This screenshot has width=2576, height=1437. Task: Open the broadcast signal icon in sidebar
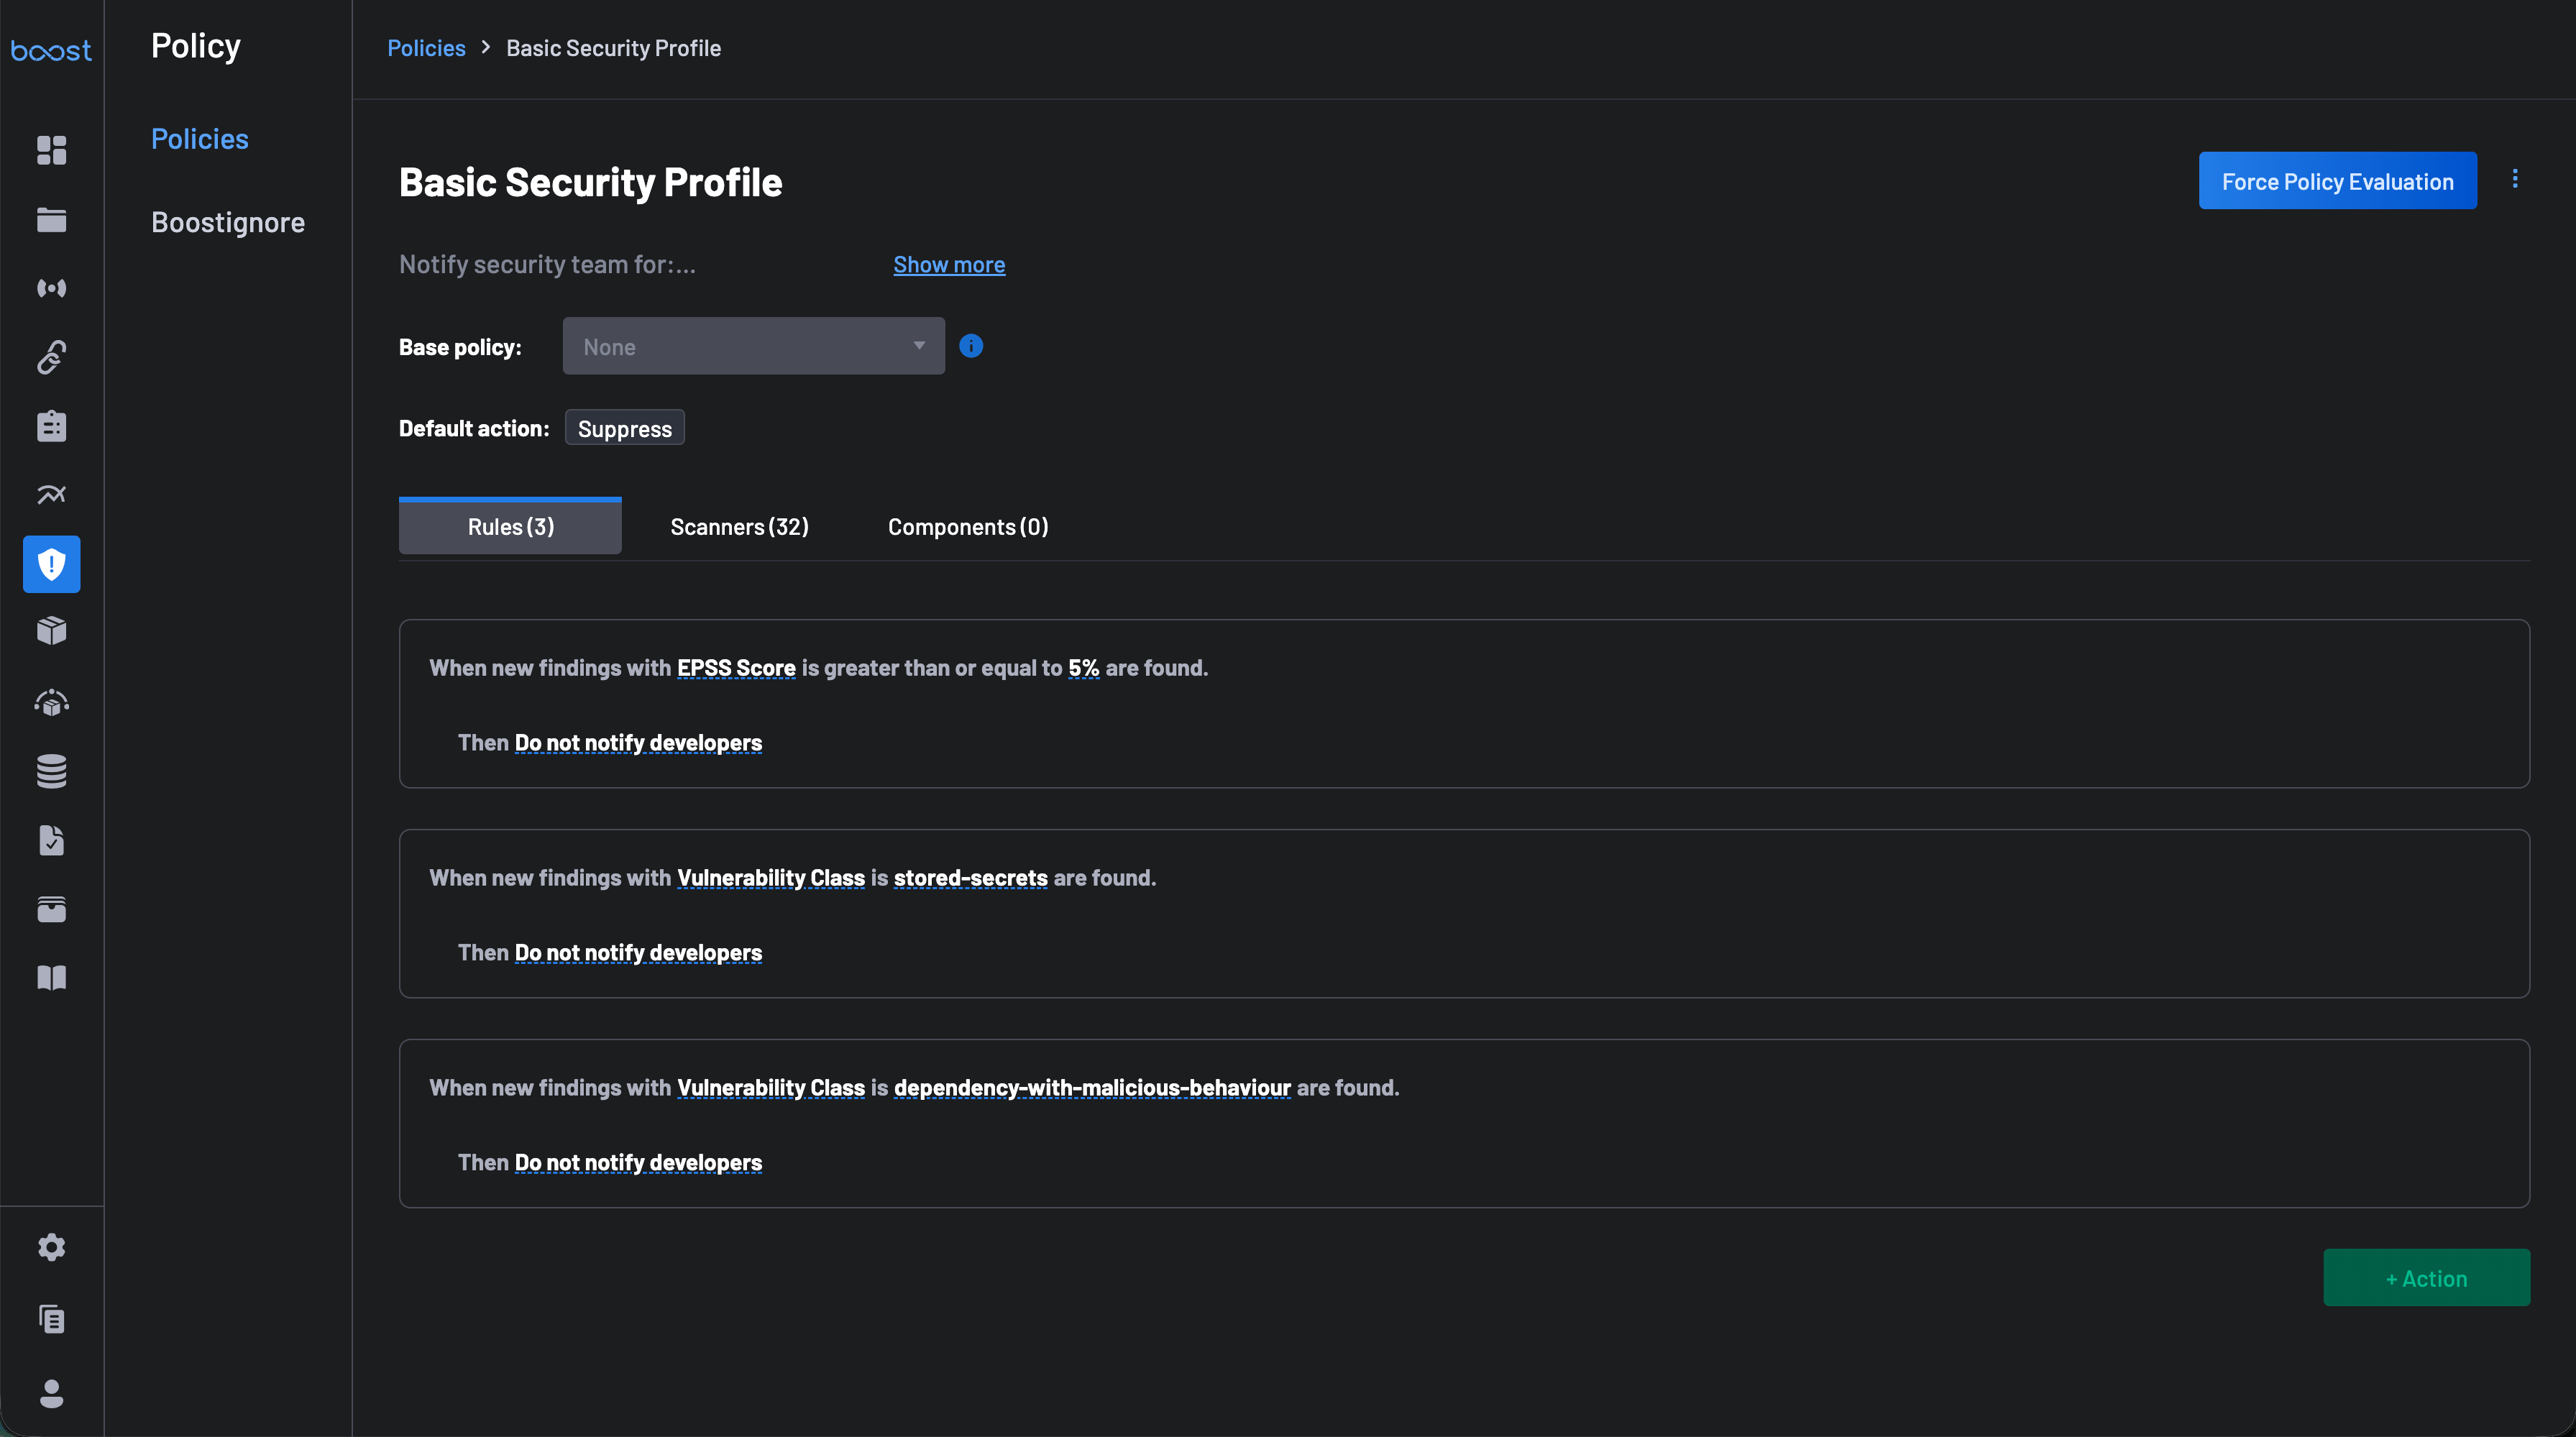pyautogui.click(x=51, y=288)
